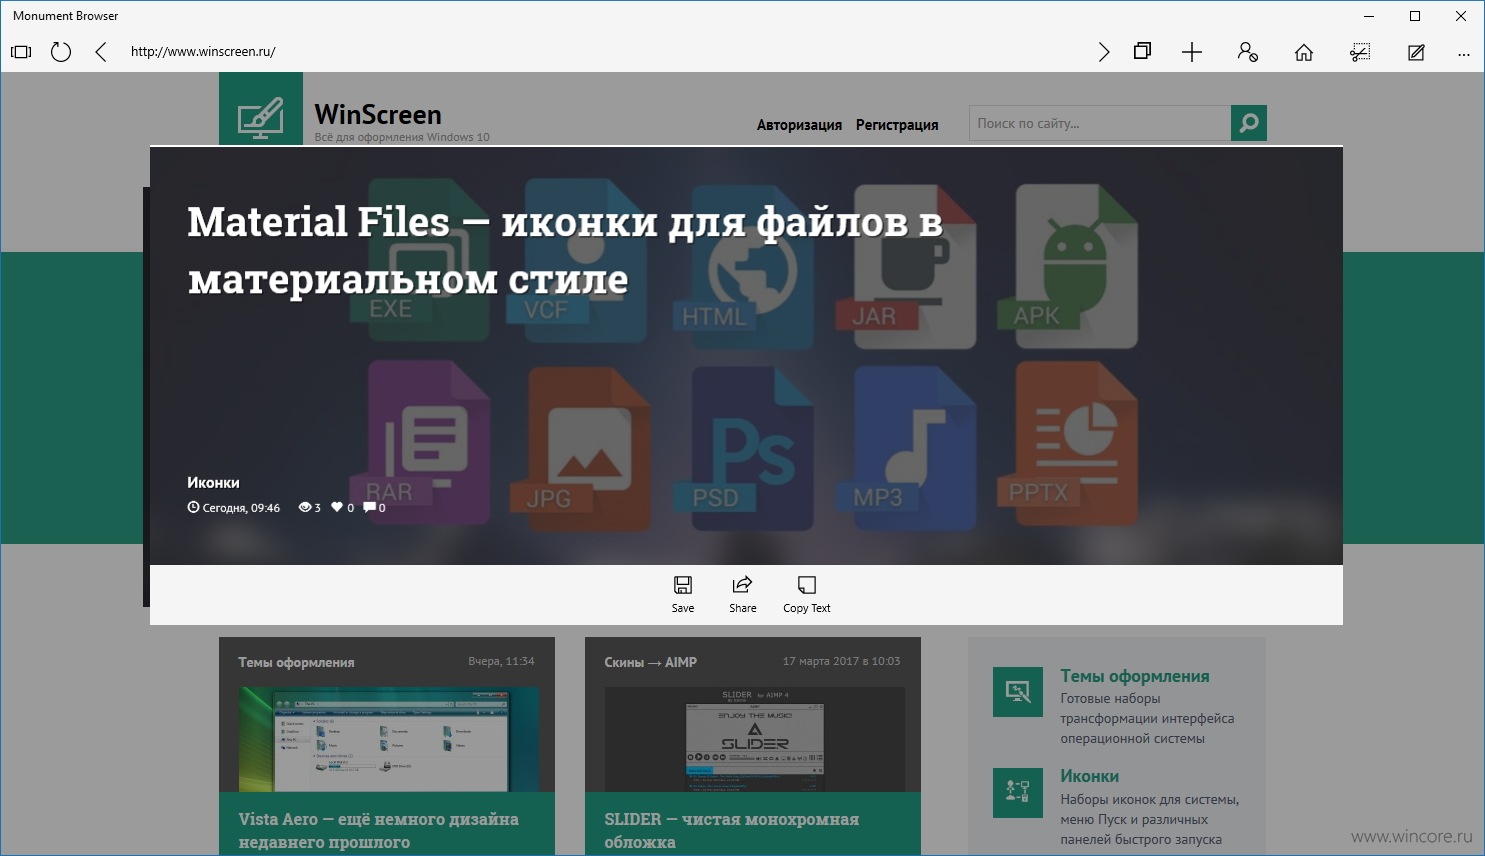Click the likes heart icon under article

pyautogui.click(x=337, y=507)
